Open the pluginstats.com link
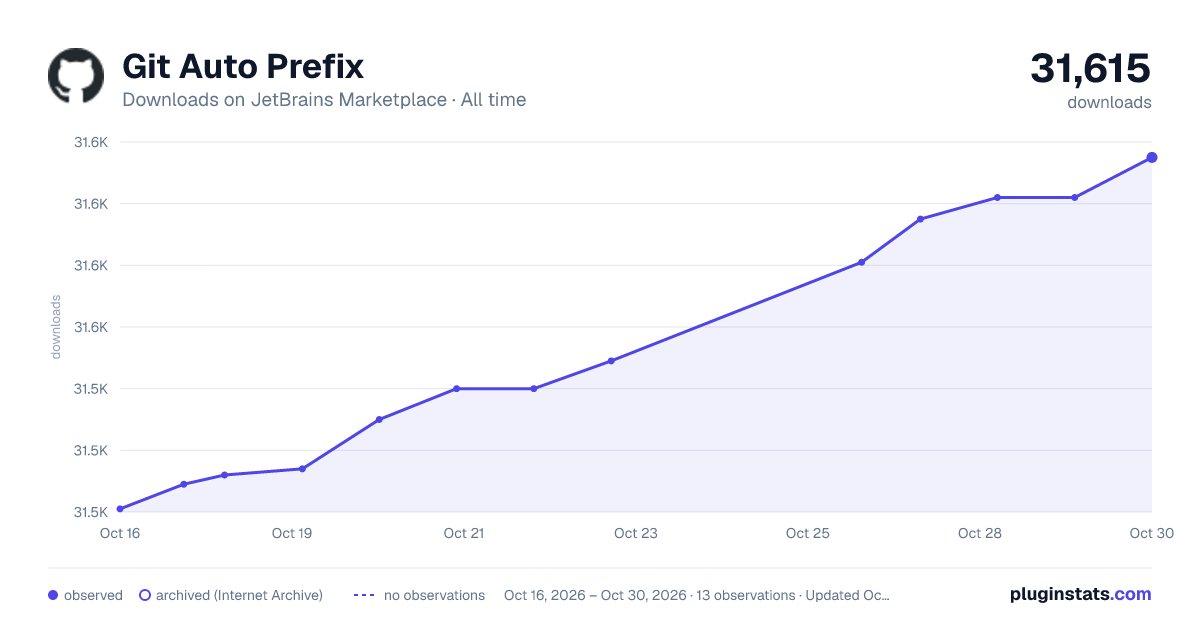 (x=1080, y=594)
